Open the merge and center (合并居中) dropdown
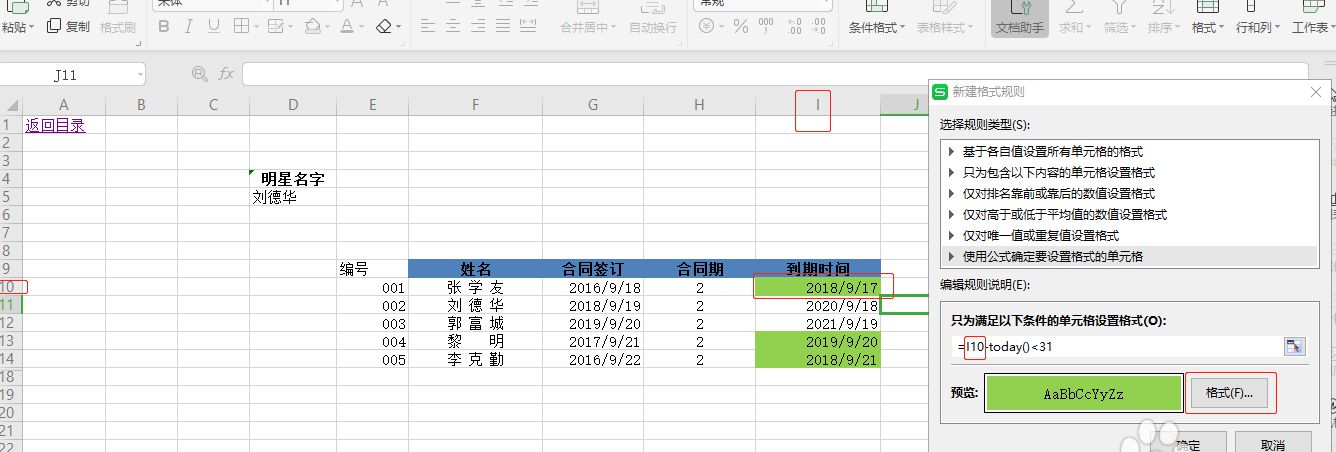Viewport: 1336px width, 452px height. pyautogui.click(x=589, y=28)
